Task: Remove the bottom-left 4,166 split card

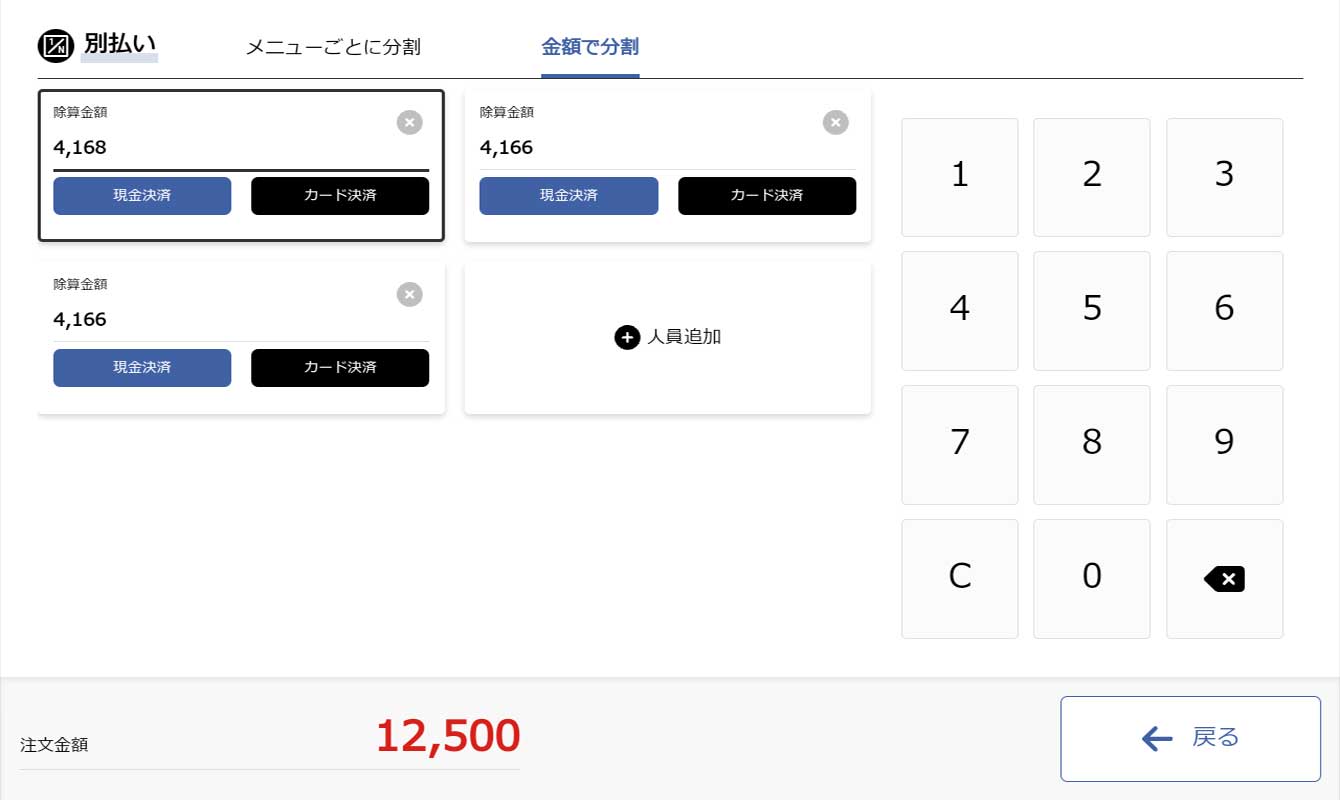Action: pyautogui.click(x=409, y=294)
